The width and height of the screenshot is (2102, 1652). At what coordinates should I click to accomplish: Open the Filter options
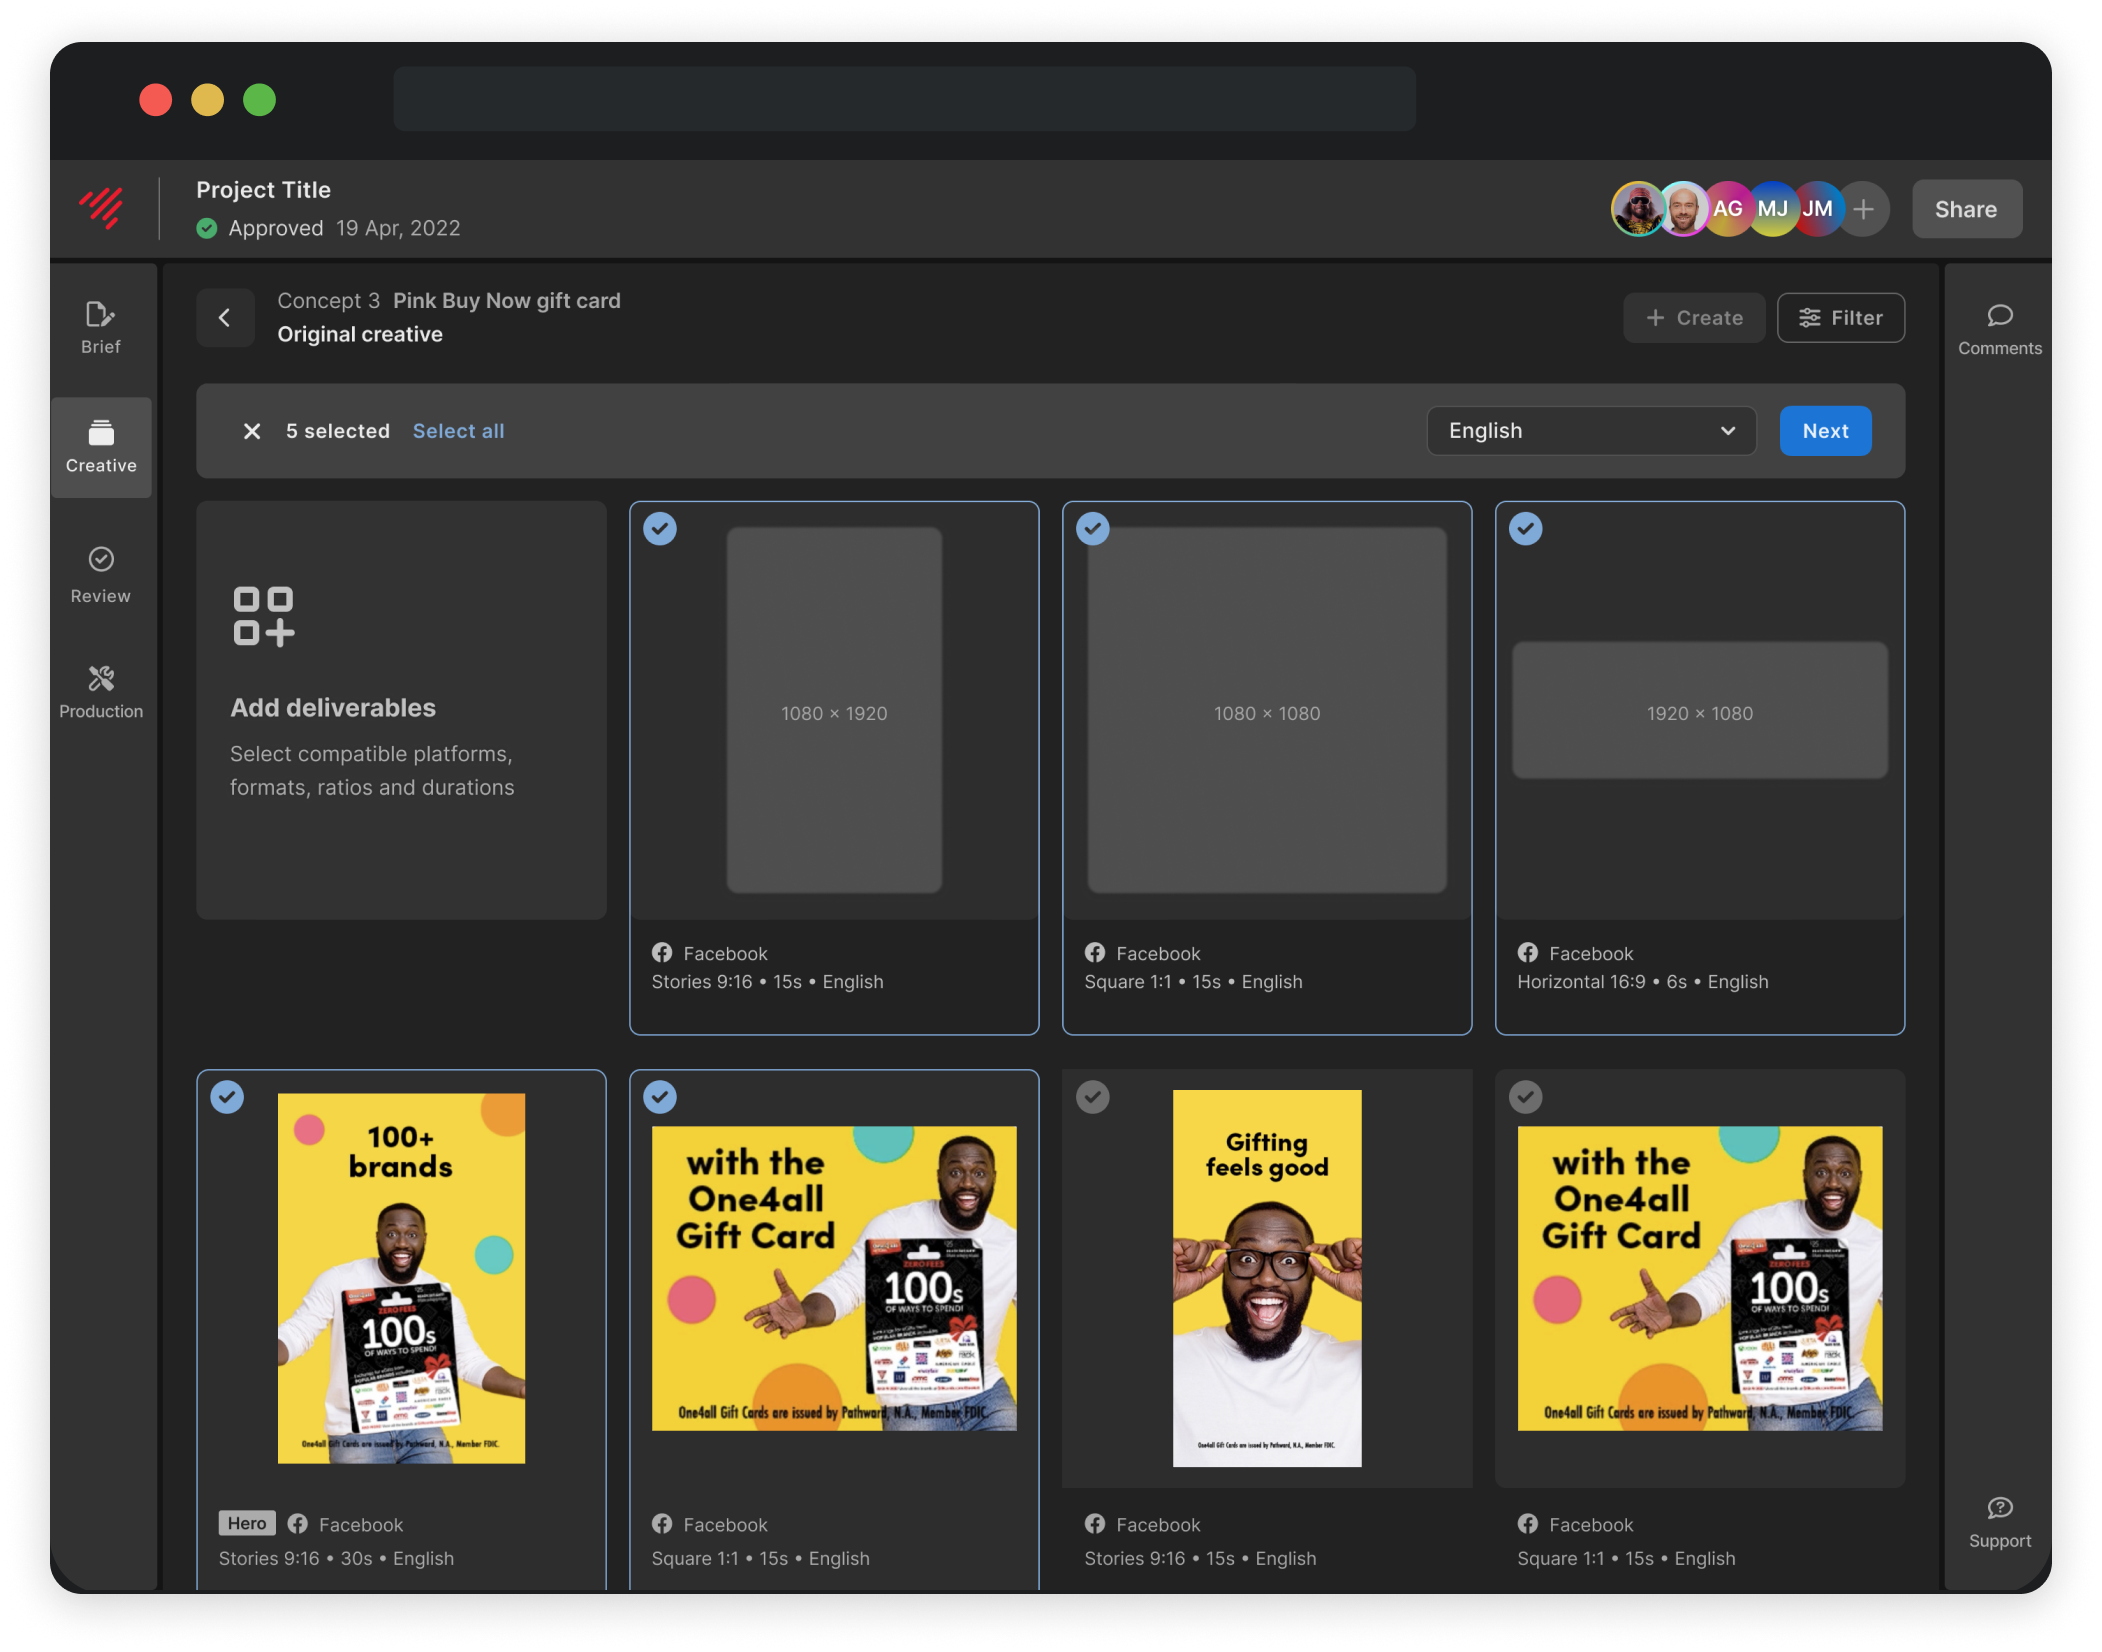point(1840,318)
